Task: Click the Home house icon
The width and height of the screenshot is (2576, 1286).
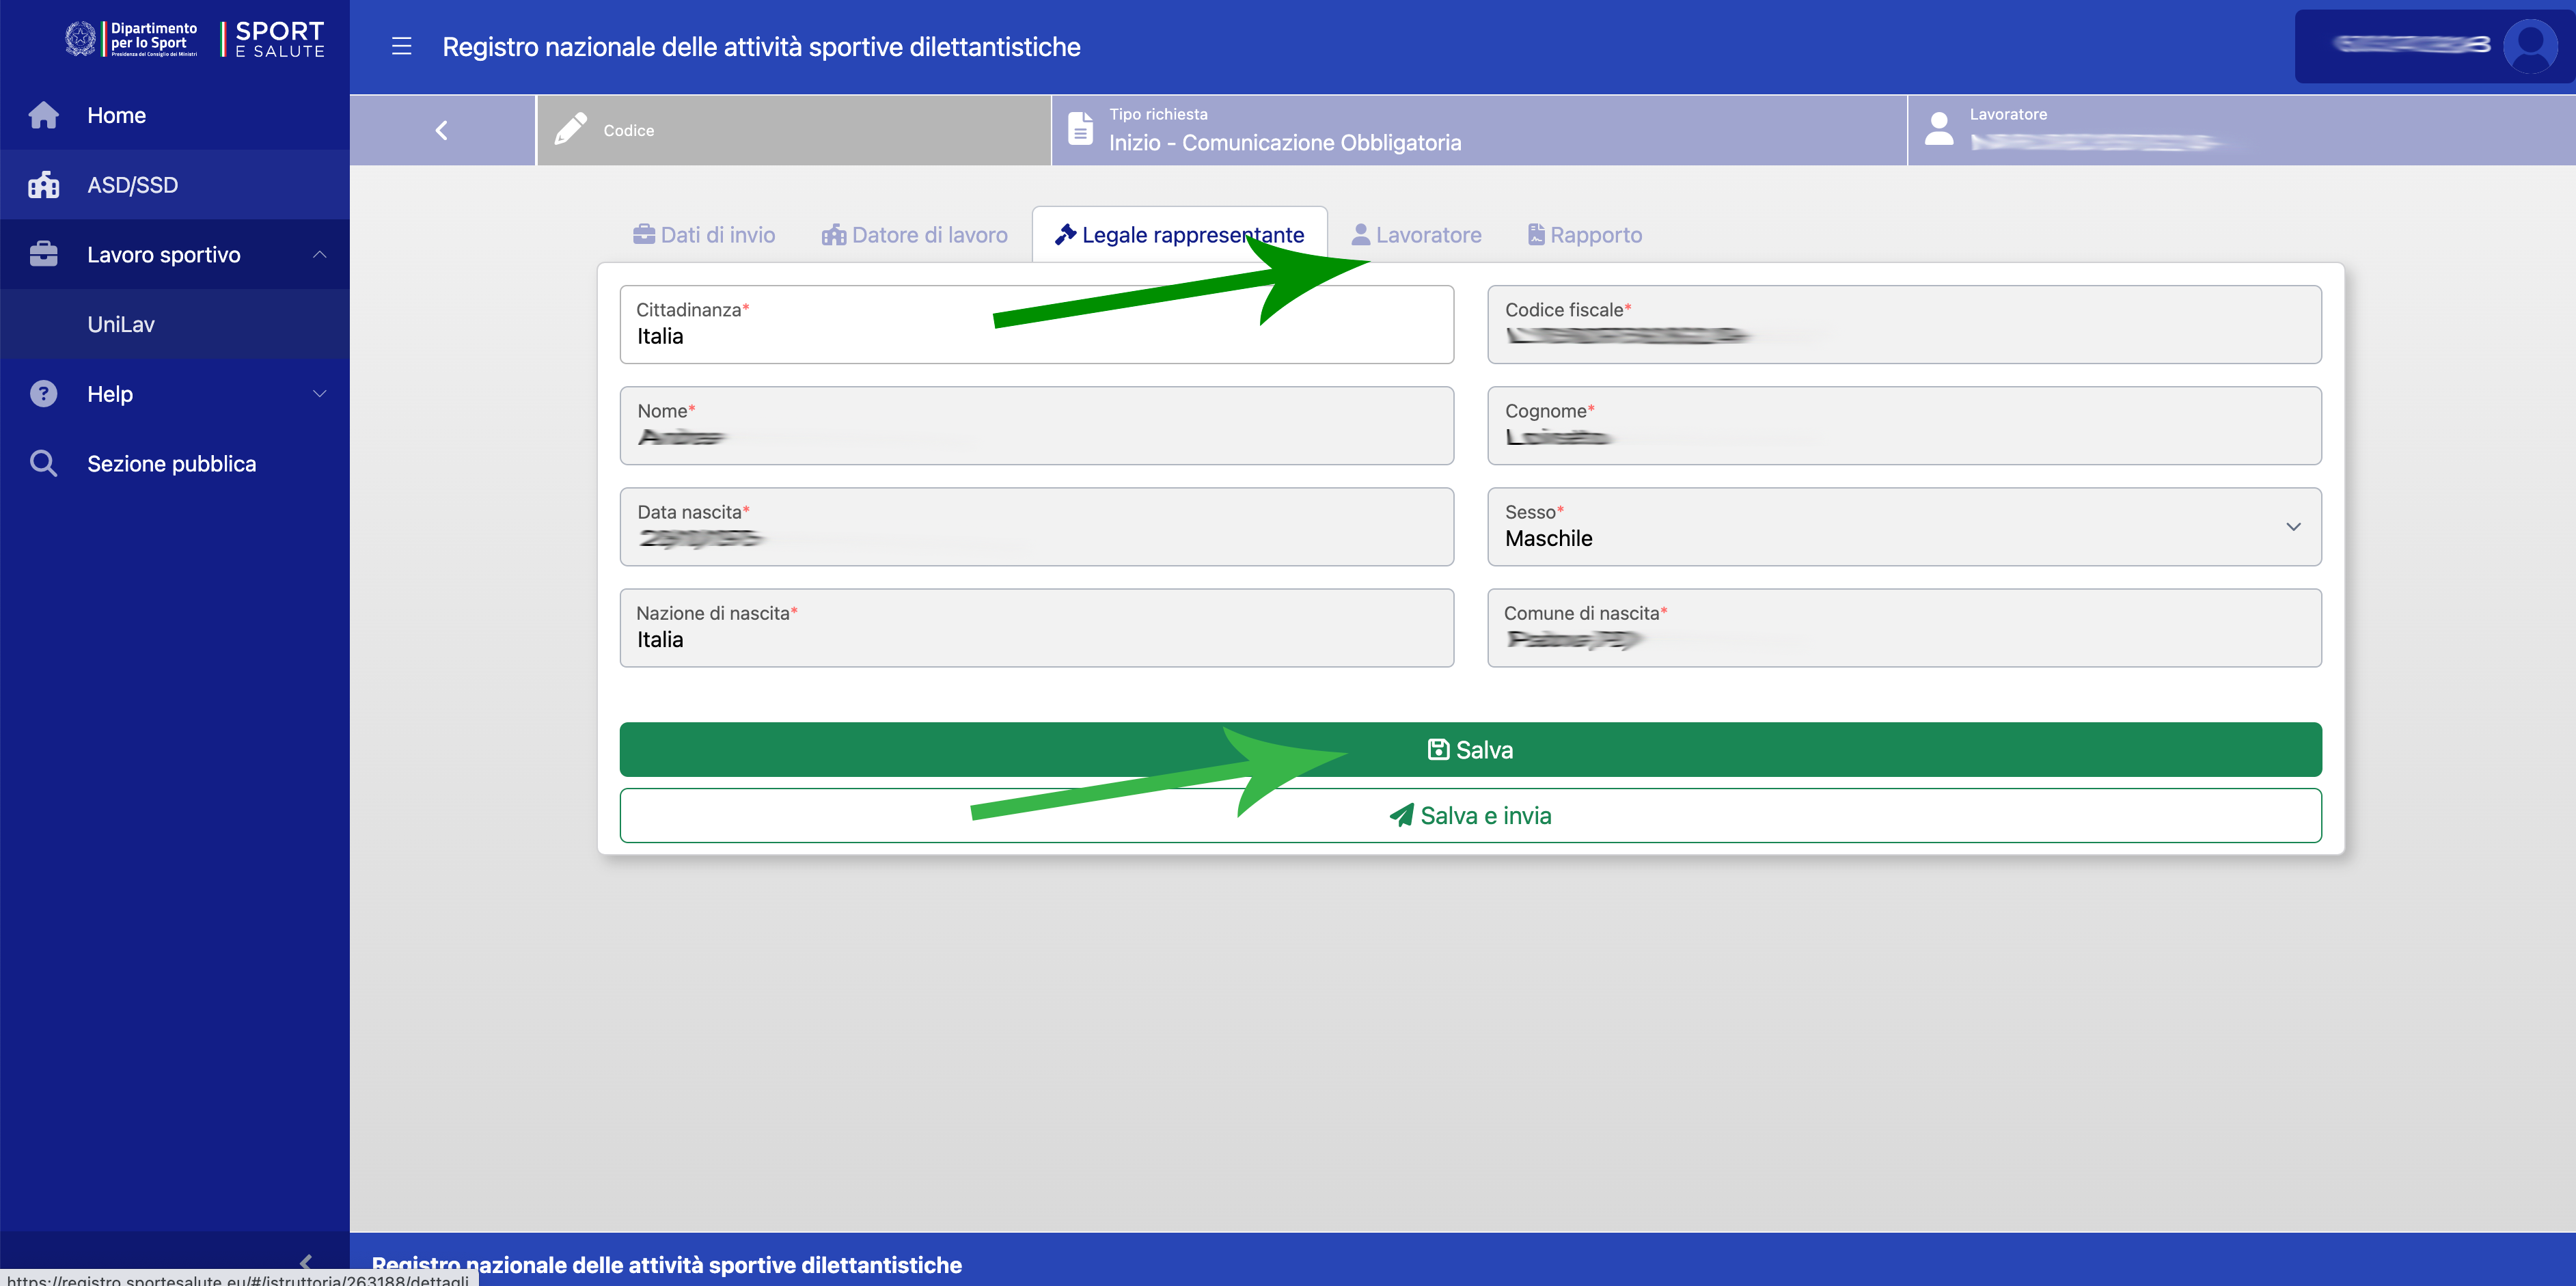Action: [43, 115]
